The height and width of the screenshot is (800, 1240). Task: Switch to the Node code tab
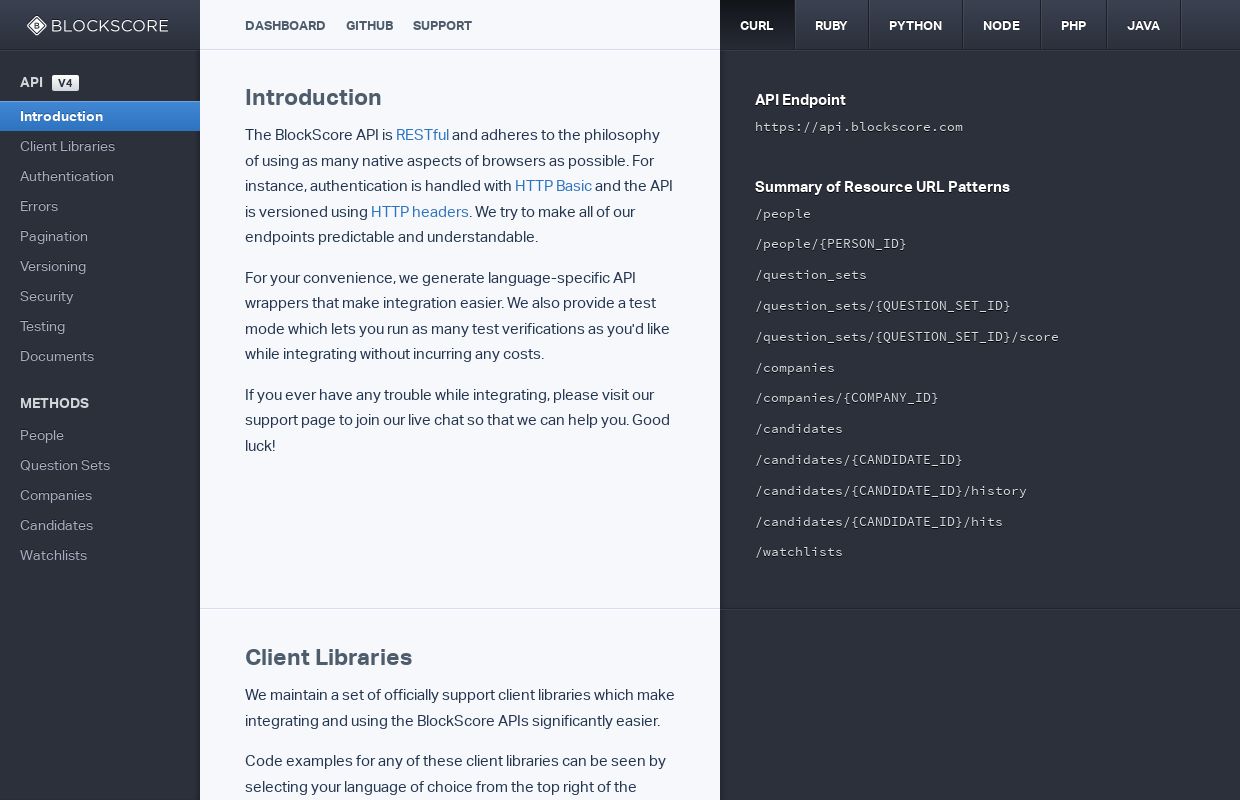1001,25
